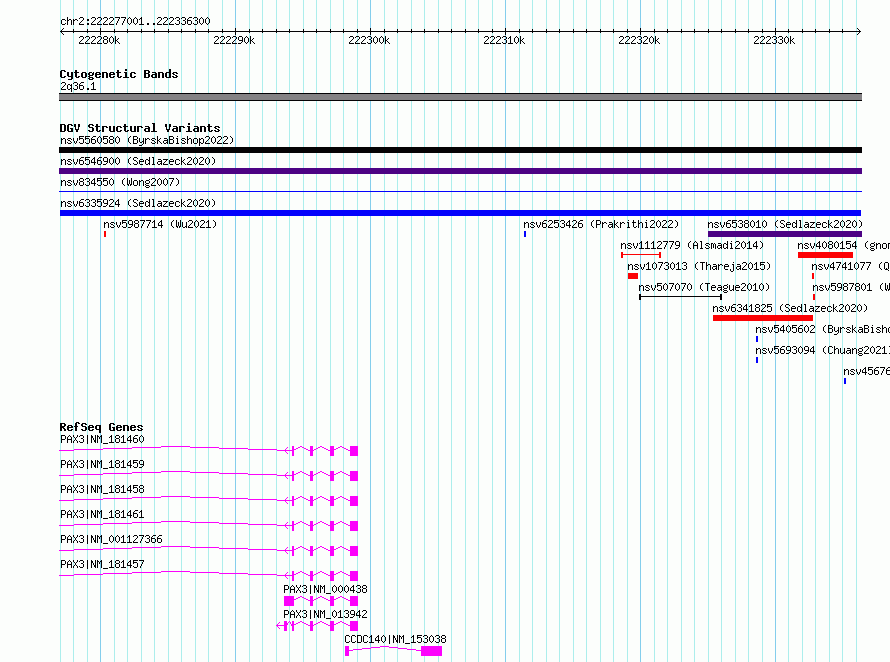Open nsv4741077 variant label

850,266
